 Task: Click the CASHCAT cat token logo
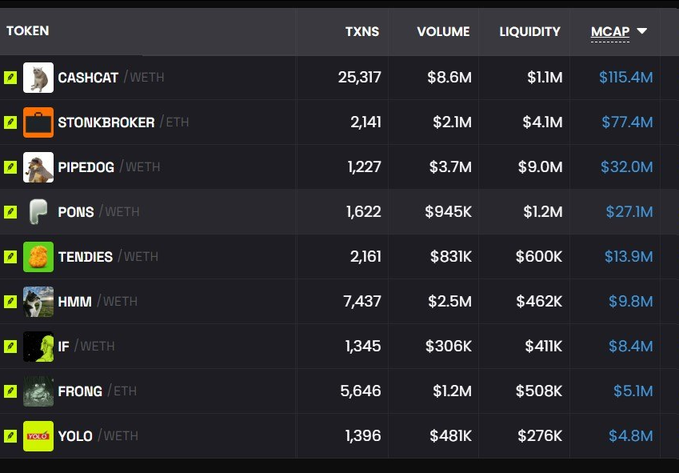click(x=38, y=78)
